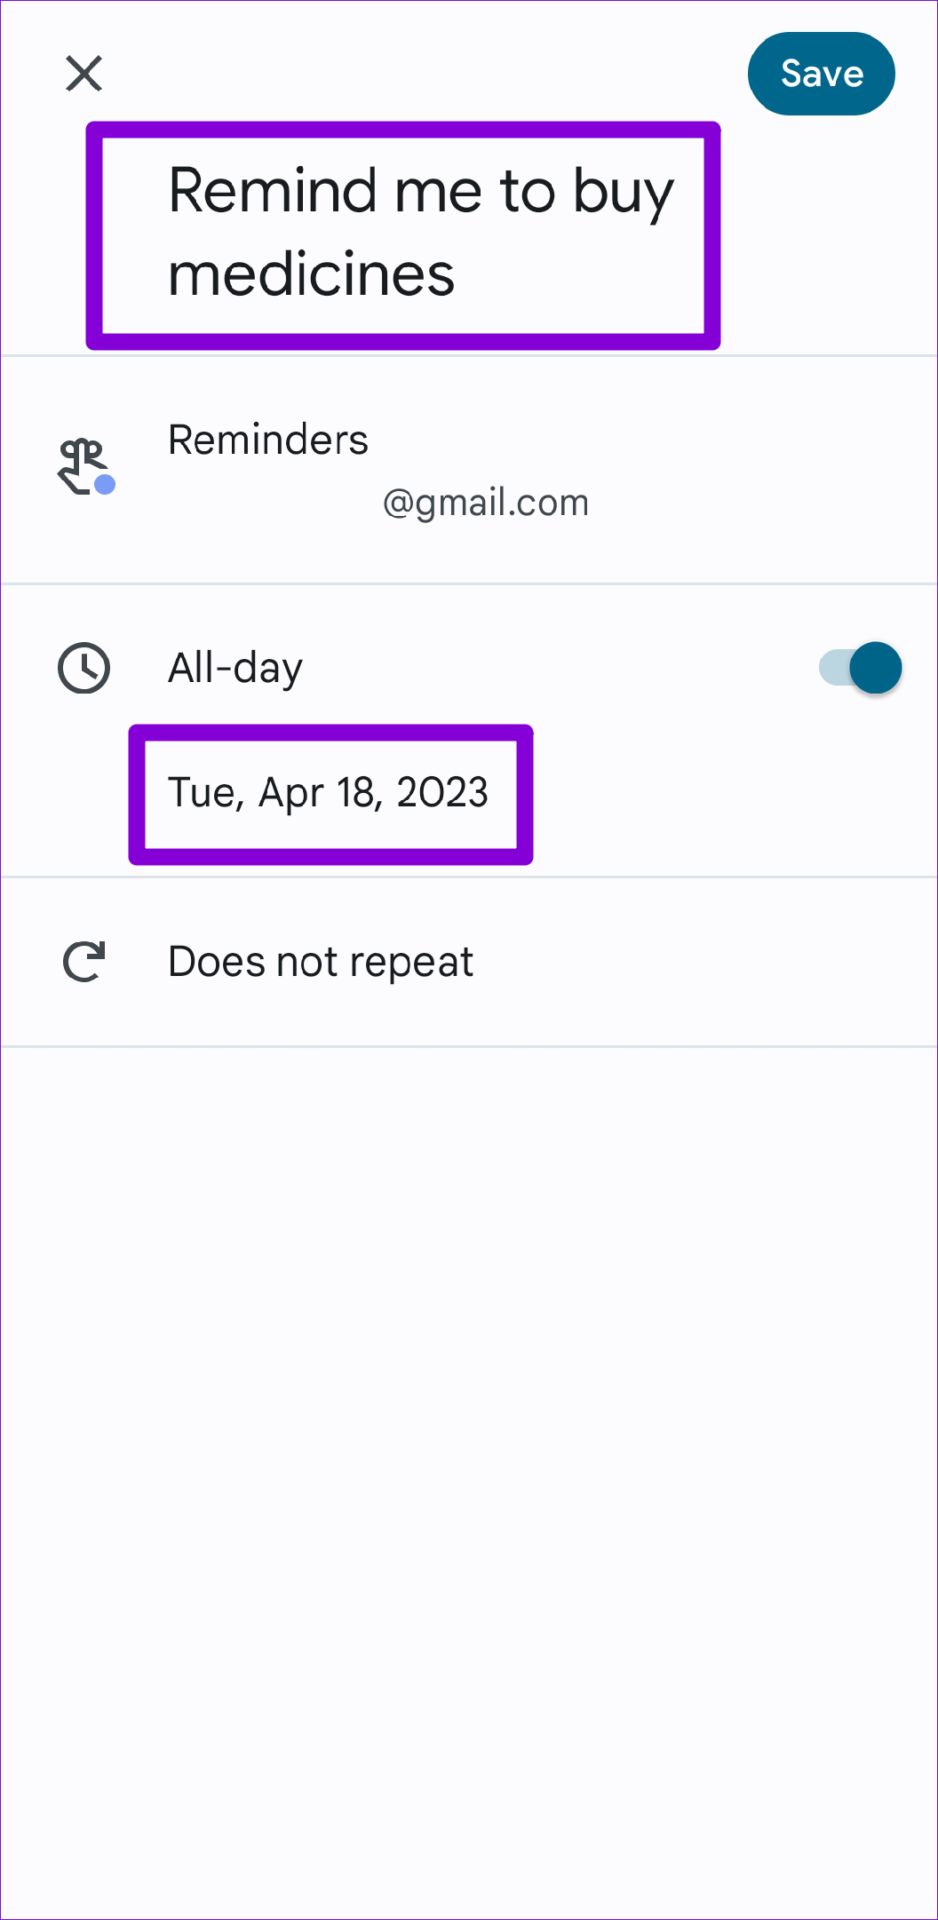Tap the circular repeat arrow icon
Screen dimensions: 938x1920
(84, 962)
